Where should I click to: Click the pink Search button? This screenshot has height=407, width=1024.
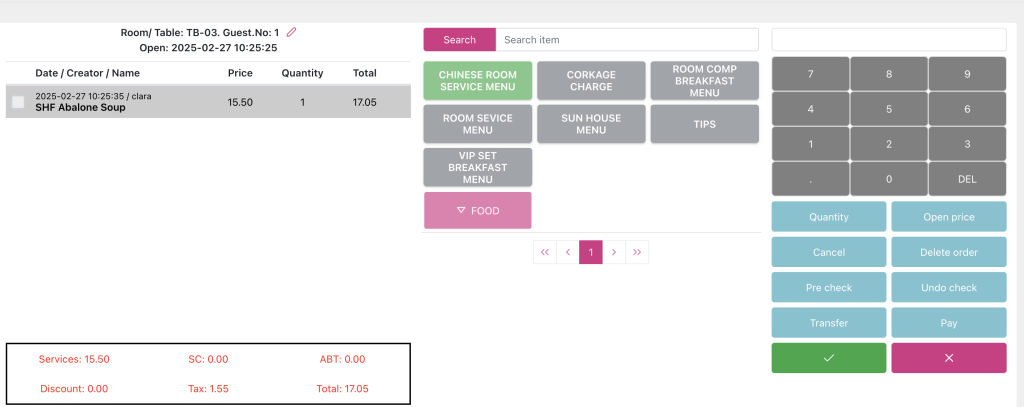click(x=459, y=40)
